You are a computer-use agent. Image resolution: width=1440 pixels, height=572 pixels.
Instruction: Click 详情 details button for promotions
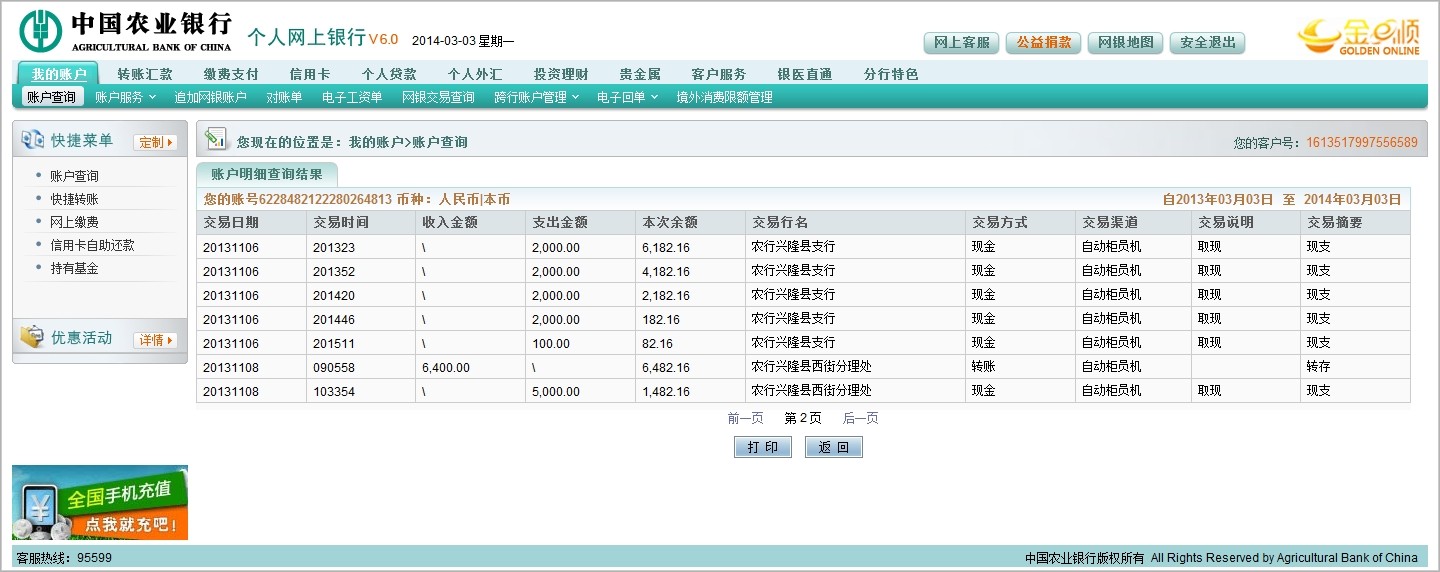coord(155,340)
